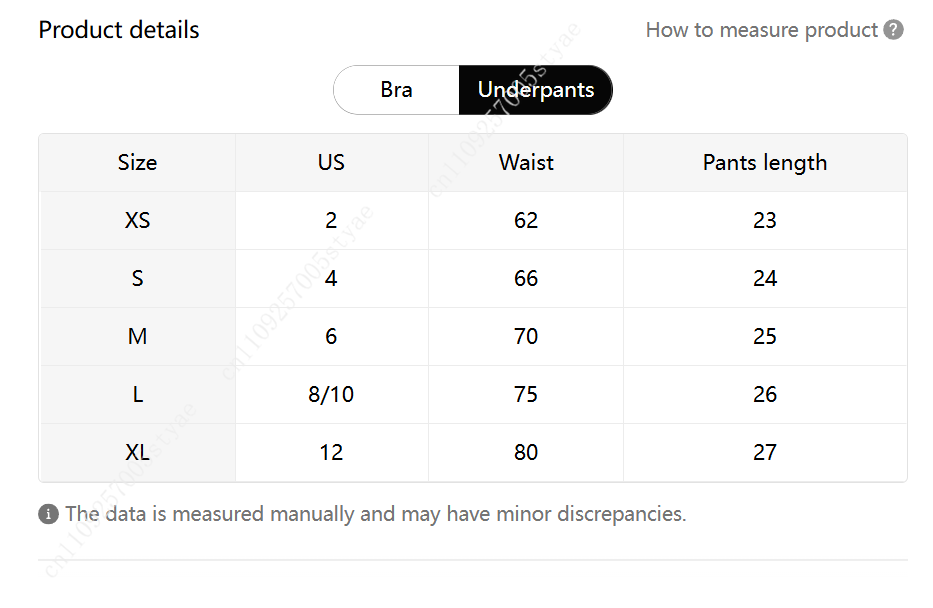Image resolution: width=933 pixels, height=608 pixels.
Task: Click the Pants length column header
Action: click(765, 162)
